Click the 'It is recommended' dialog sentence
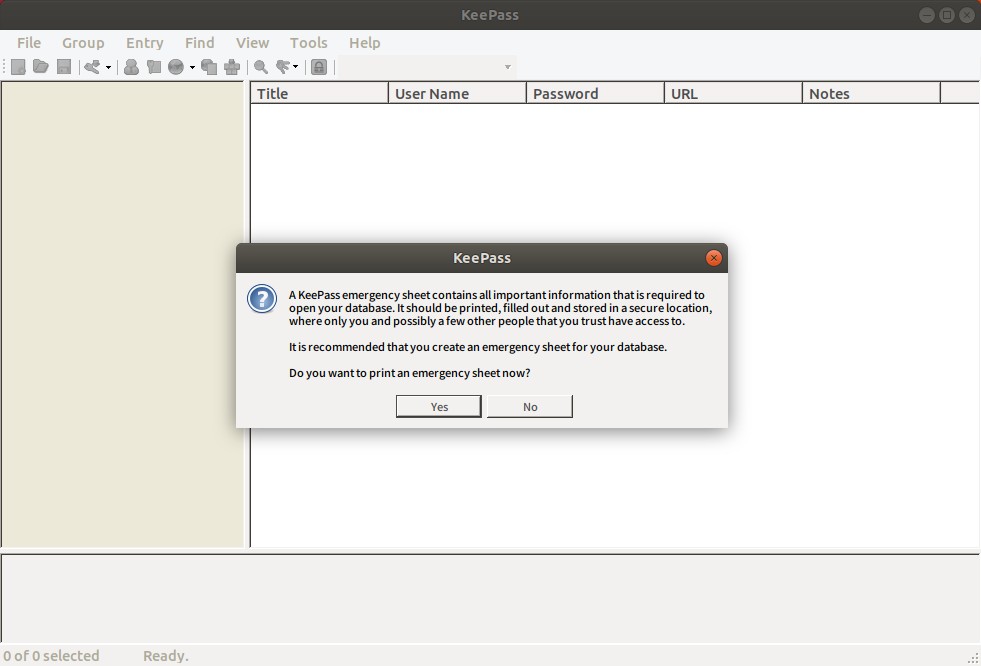 click(478, 346)
